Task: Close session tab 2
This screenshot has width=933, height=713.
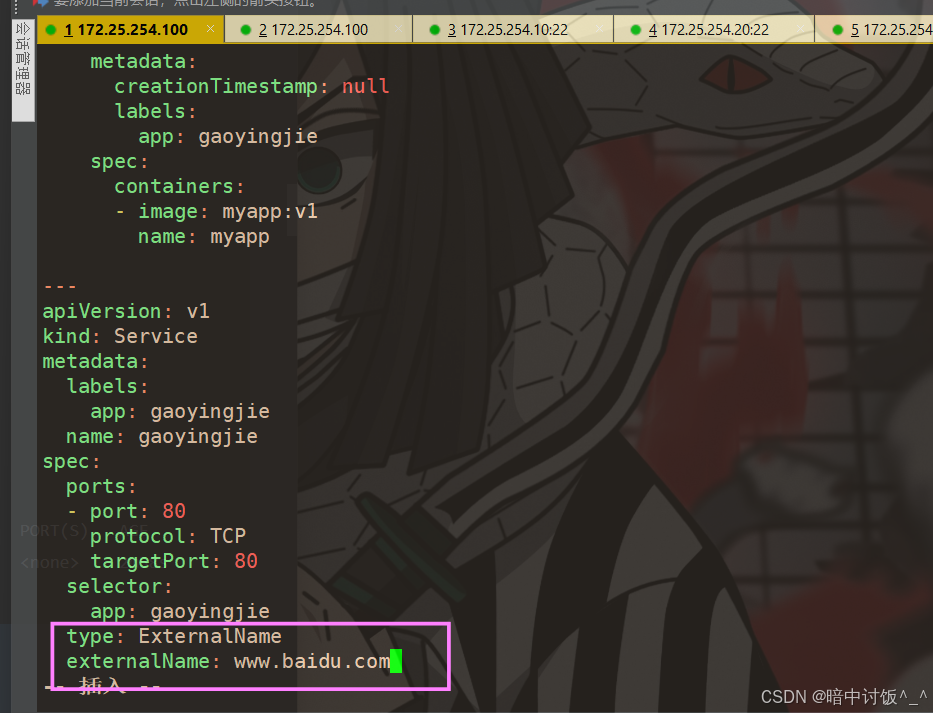Action: (399, 29)
